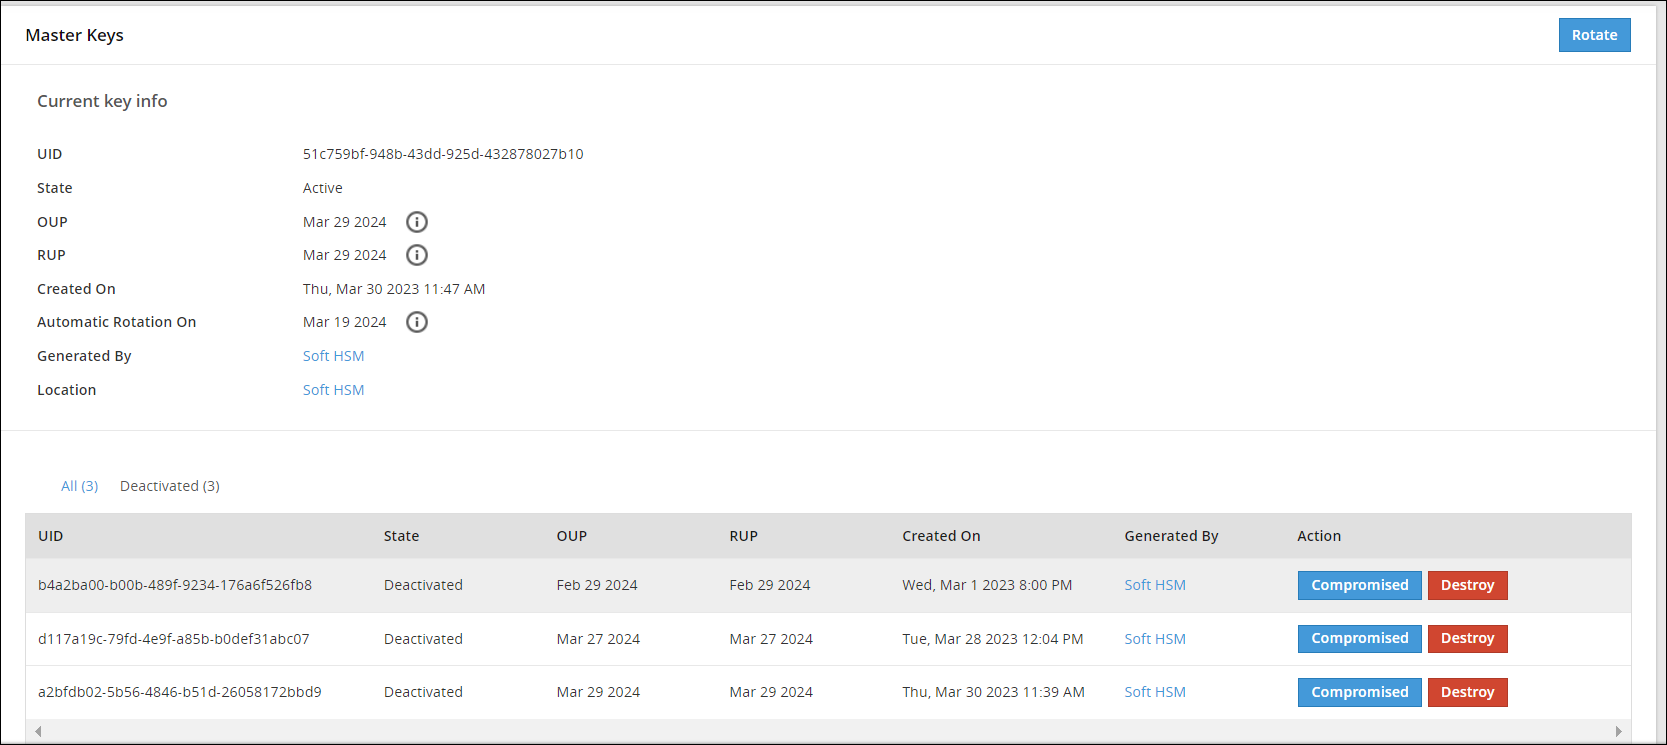Destroy the key starting with b4a2ba00
The image size is (1667, 745).
coord(1467,585)
